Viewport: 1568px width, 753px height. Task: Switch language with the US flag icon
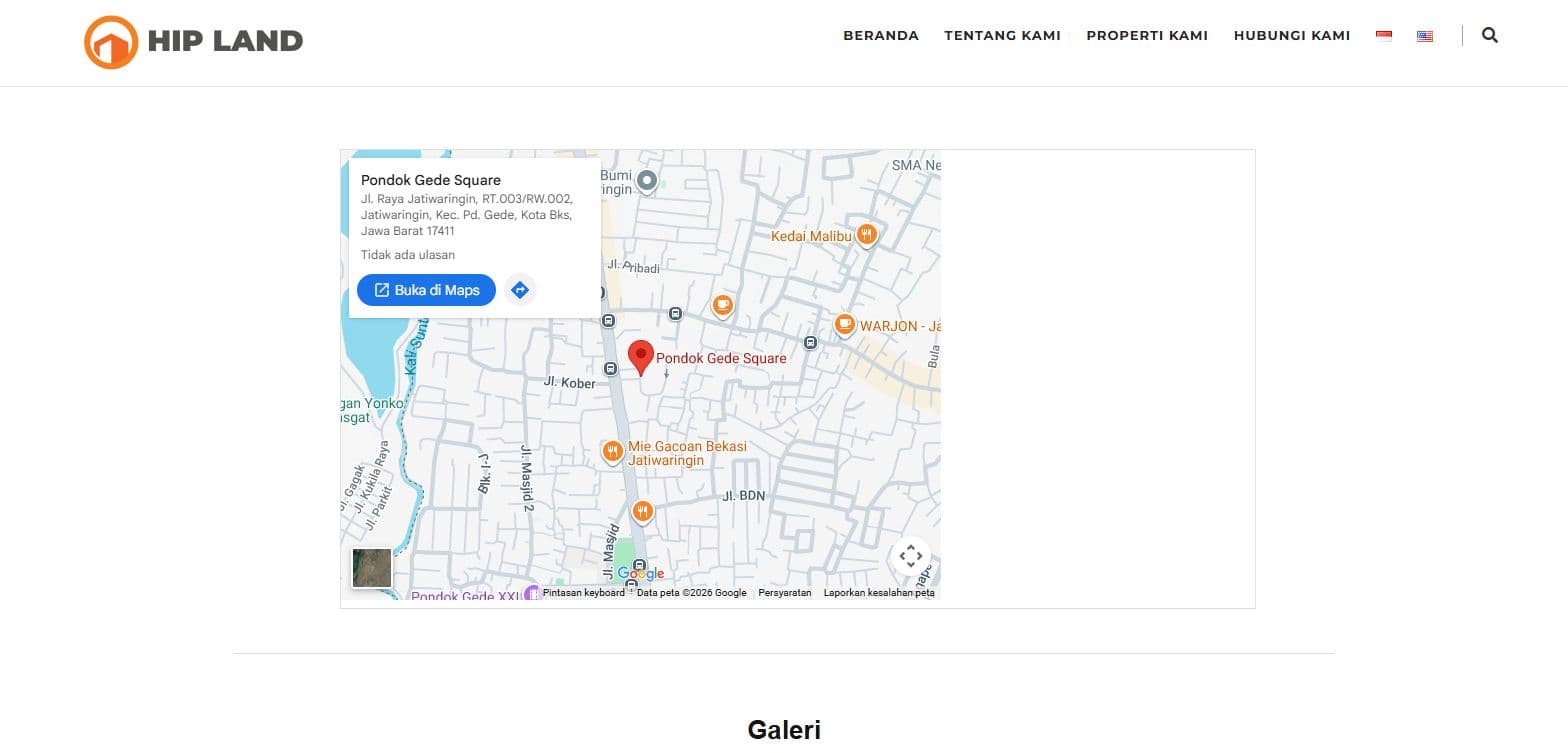(1425, 36)
